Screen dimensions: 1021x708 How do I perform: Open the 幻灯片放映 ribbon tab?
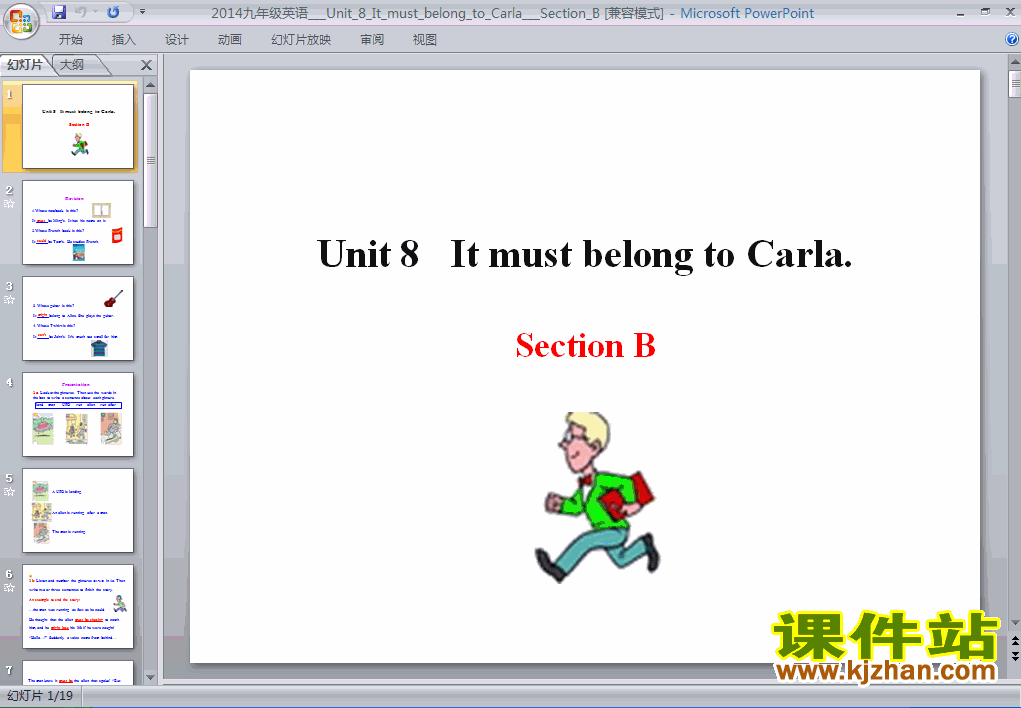301,40
